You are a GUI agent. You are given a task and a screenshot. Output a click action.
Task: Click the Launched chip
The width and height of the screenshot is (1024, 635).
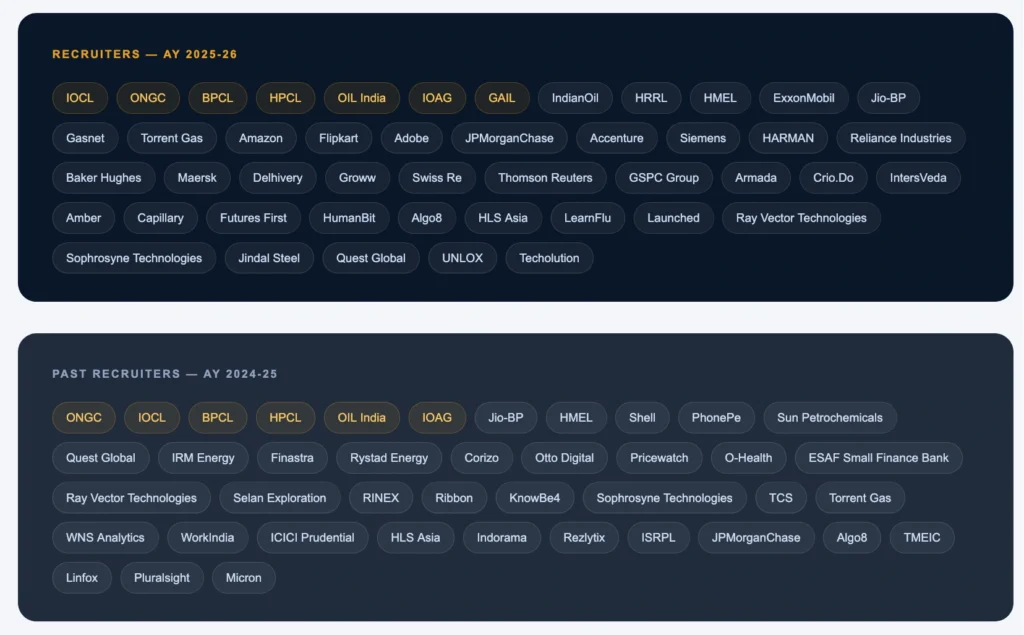tap(673, 218)
